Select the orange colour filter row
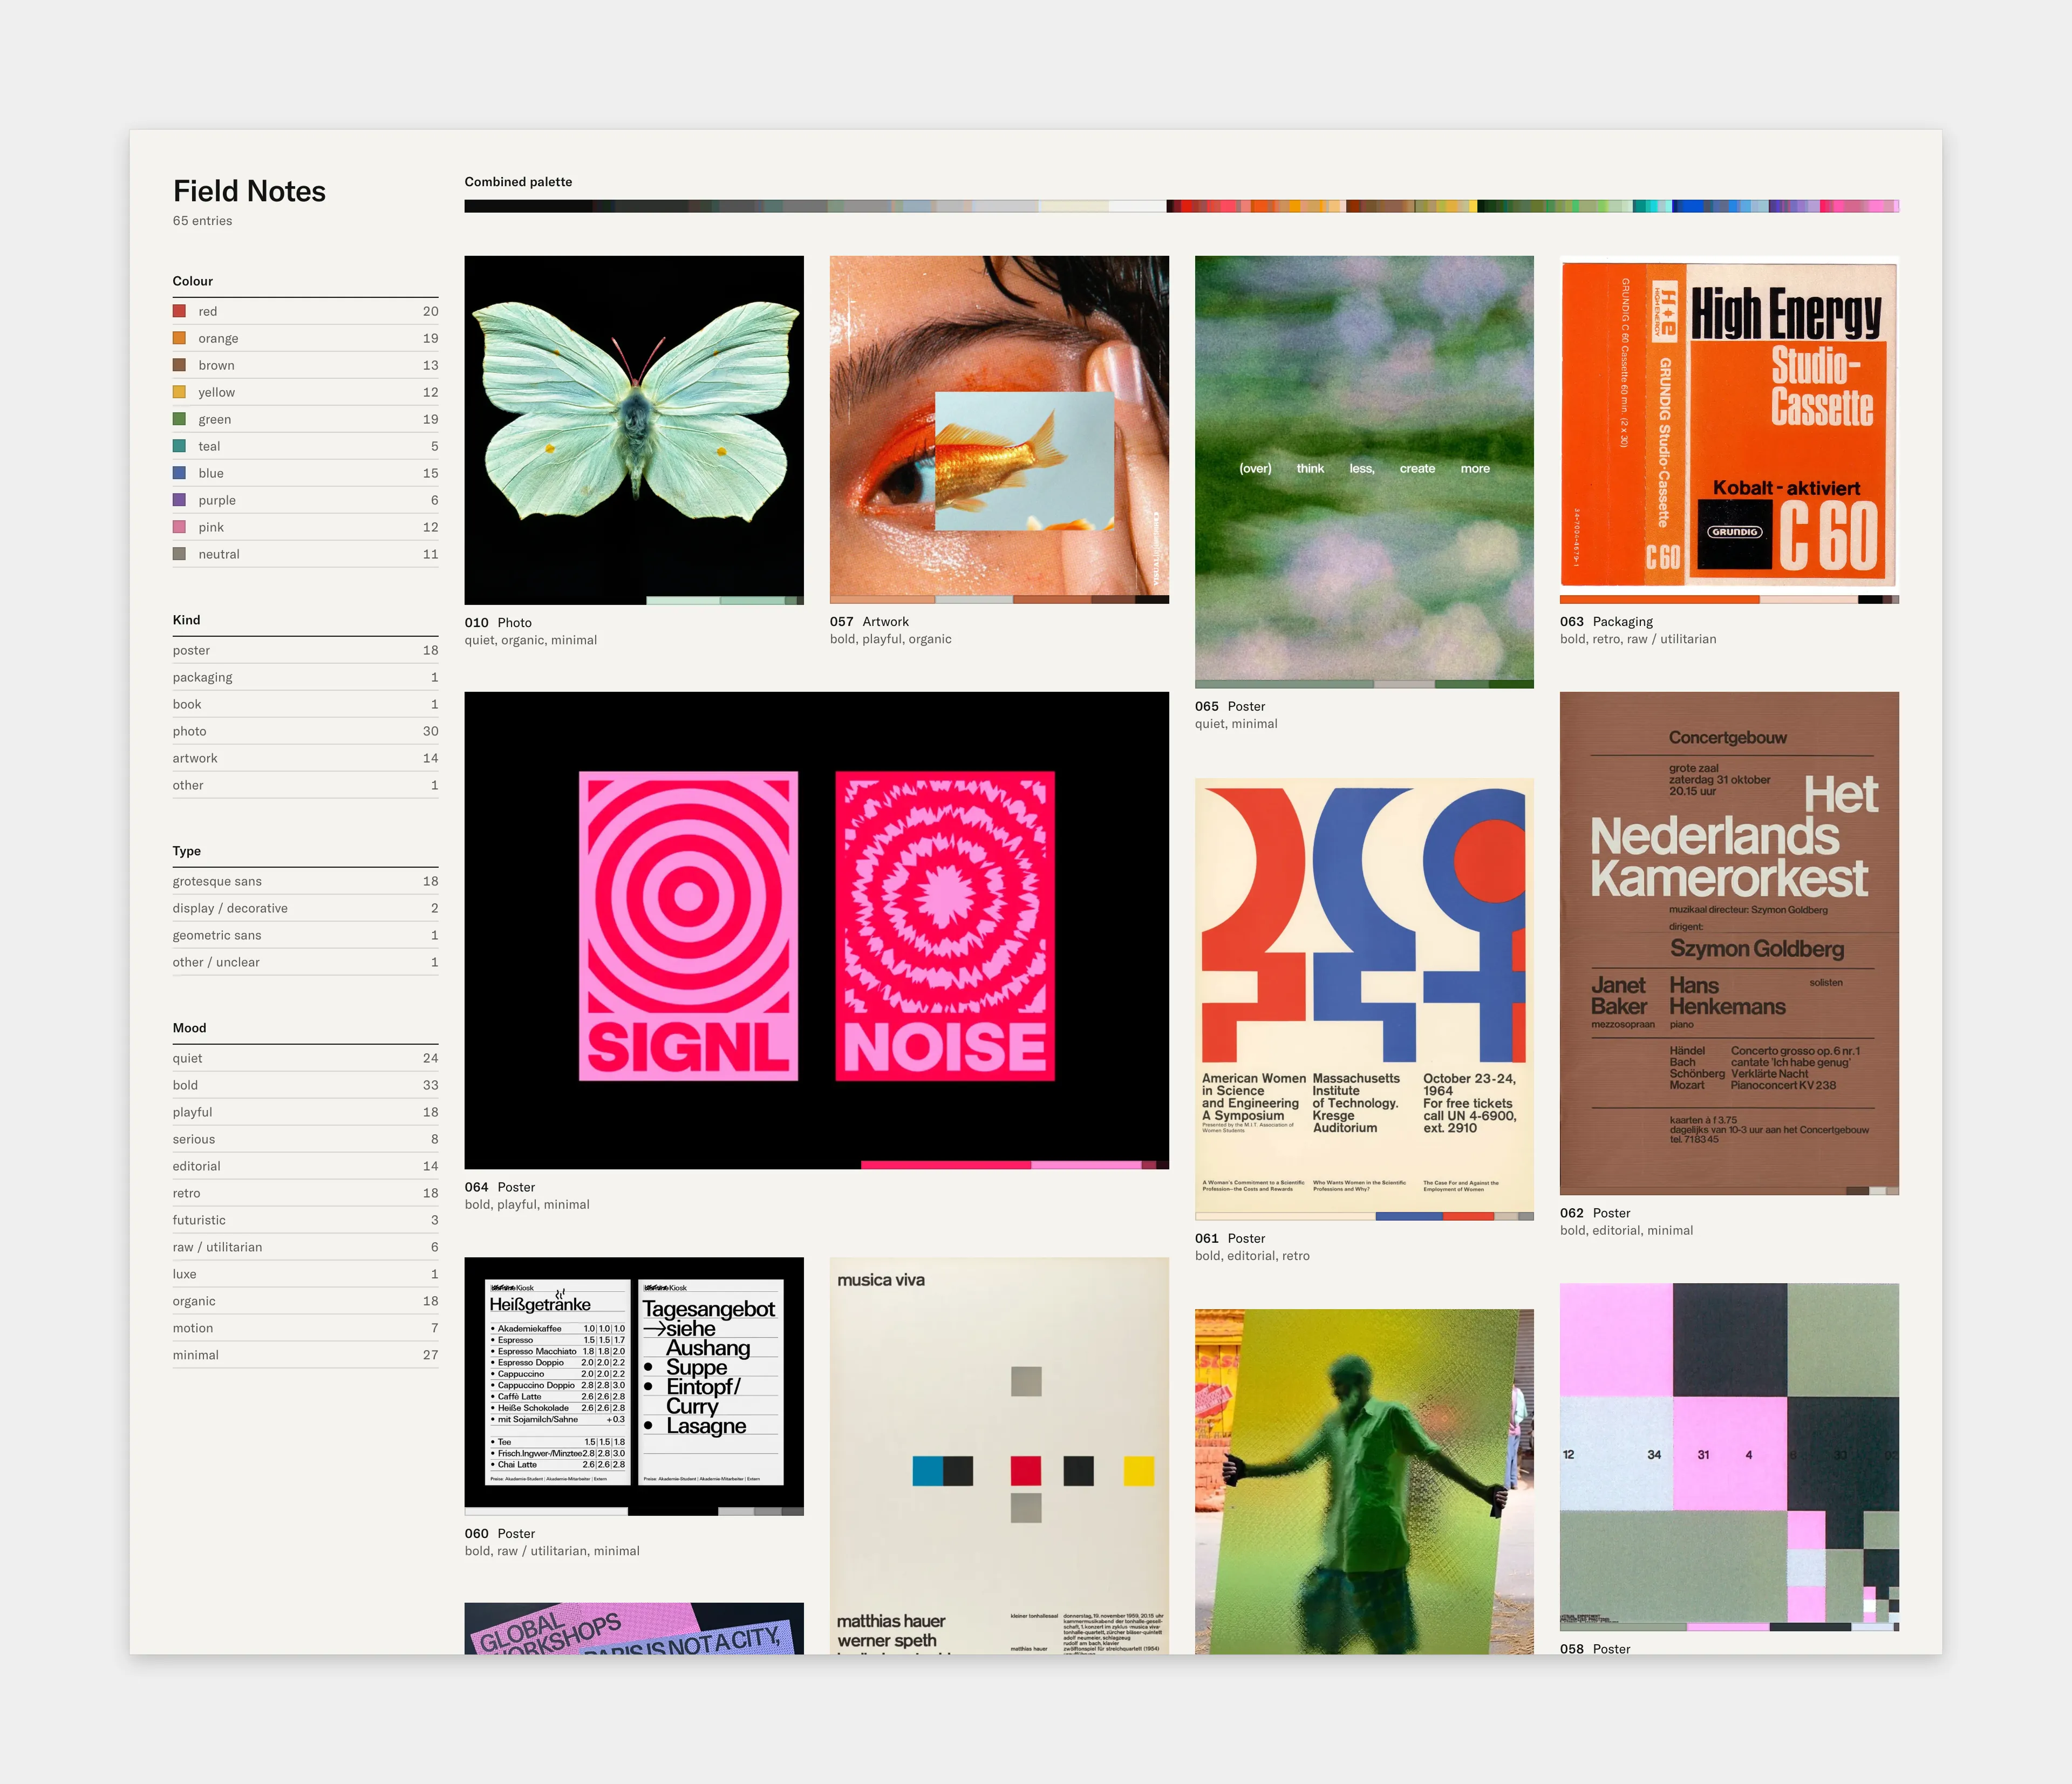The width and height of the screenshot is (2072, 1784). (305, 338)
